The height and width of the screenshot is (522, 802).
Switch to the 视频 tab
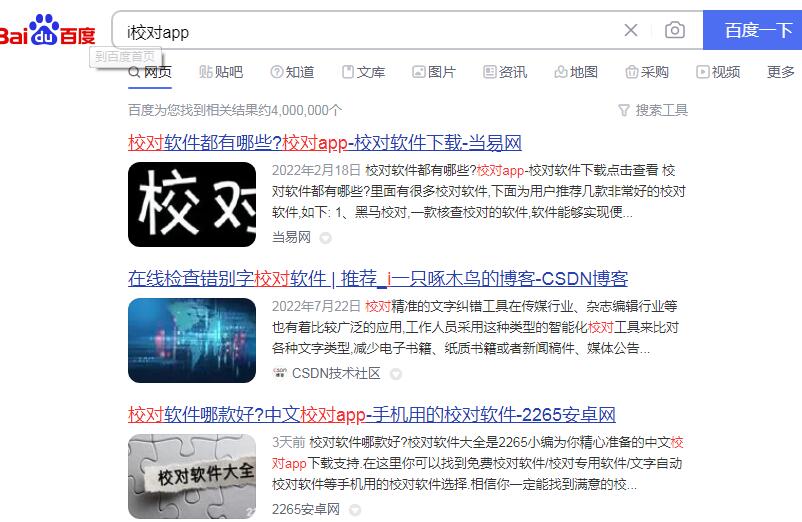click(x=718, y=72)
